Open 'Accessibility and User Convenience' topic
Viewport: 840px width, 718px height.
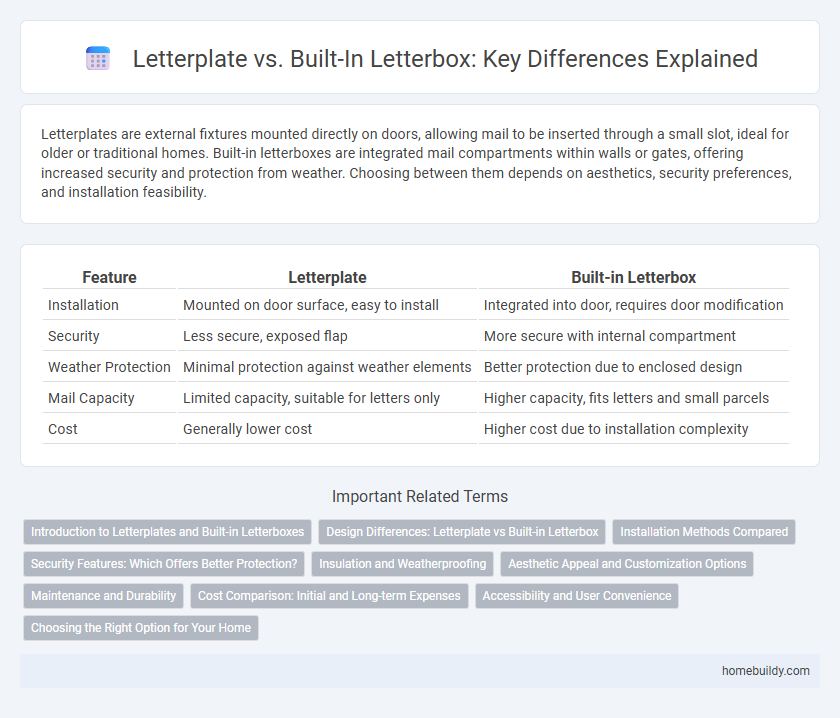[x=577, y=596]
